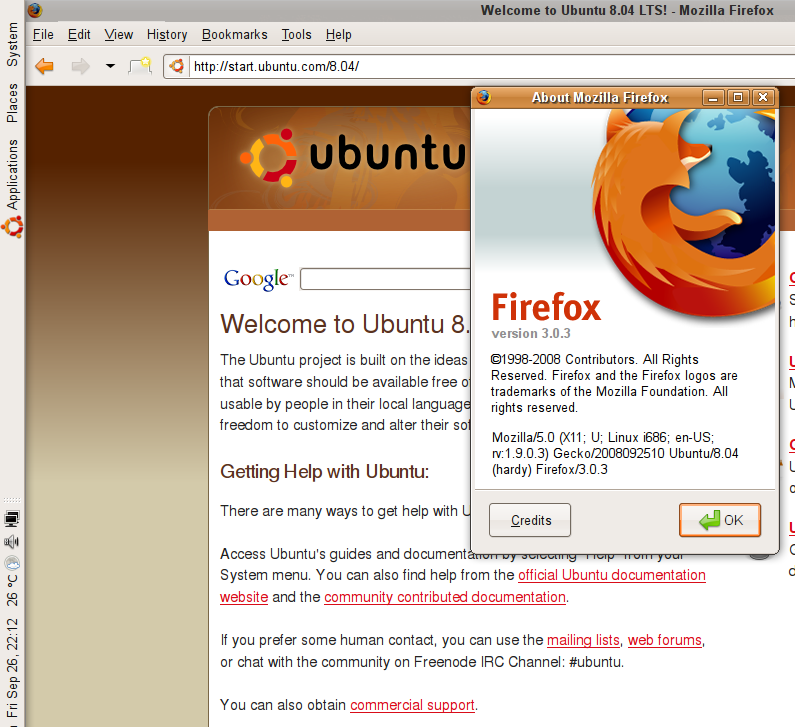The height and width of the screenshot is (727, 795).
Task: Open the History menu
Action: point(167,34)
